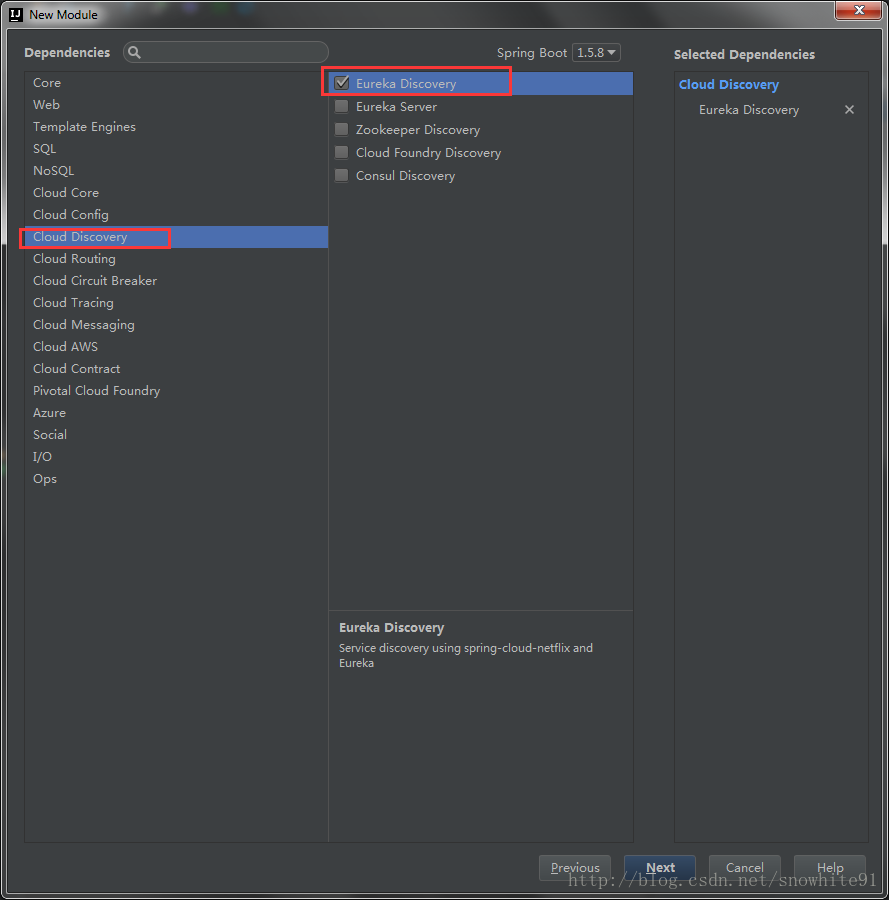This screenshot has height=900, width=889.
Task: Enable the Consul Discovery checkbox
Action: [341, 175]
